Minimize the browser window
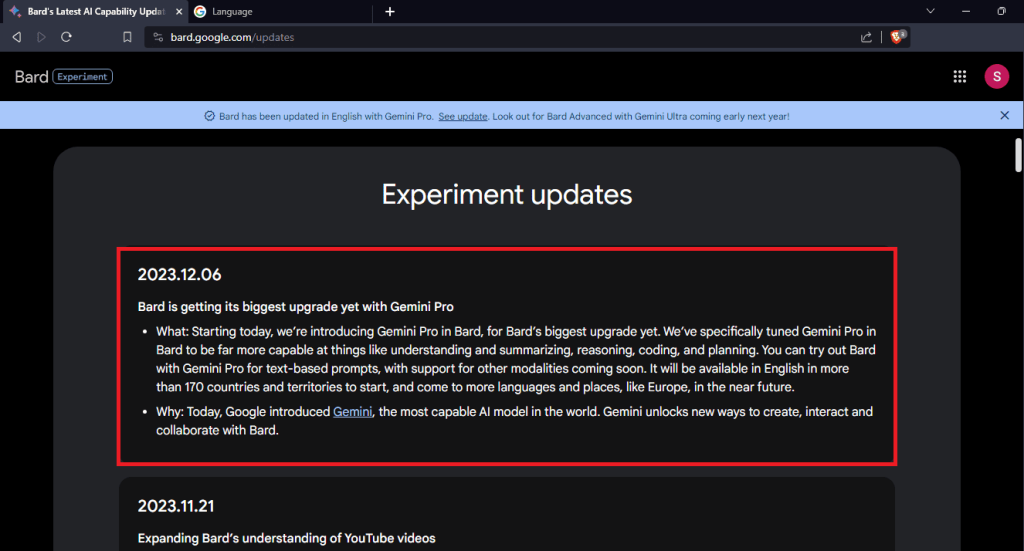 pyautogui.click(x=966, y=11)
